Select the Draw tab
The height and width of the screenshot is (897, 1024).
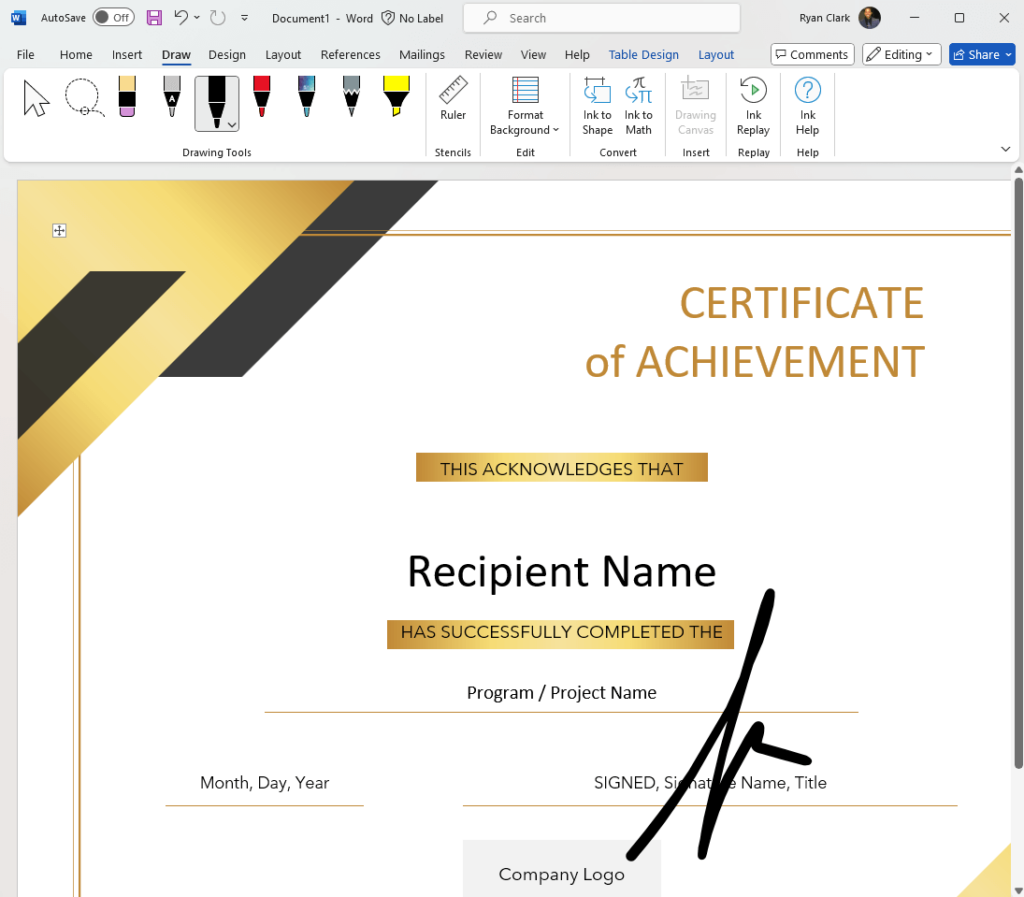pos(176,54)
